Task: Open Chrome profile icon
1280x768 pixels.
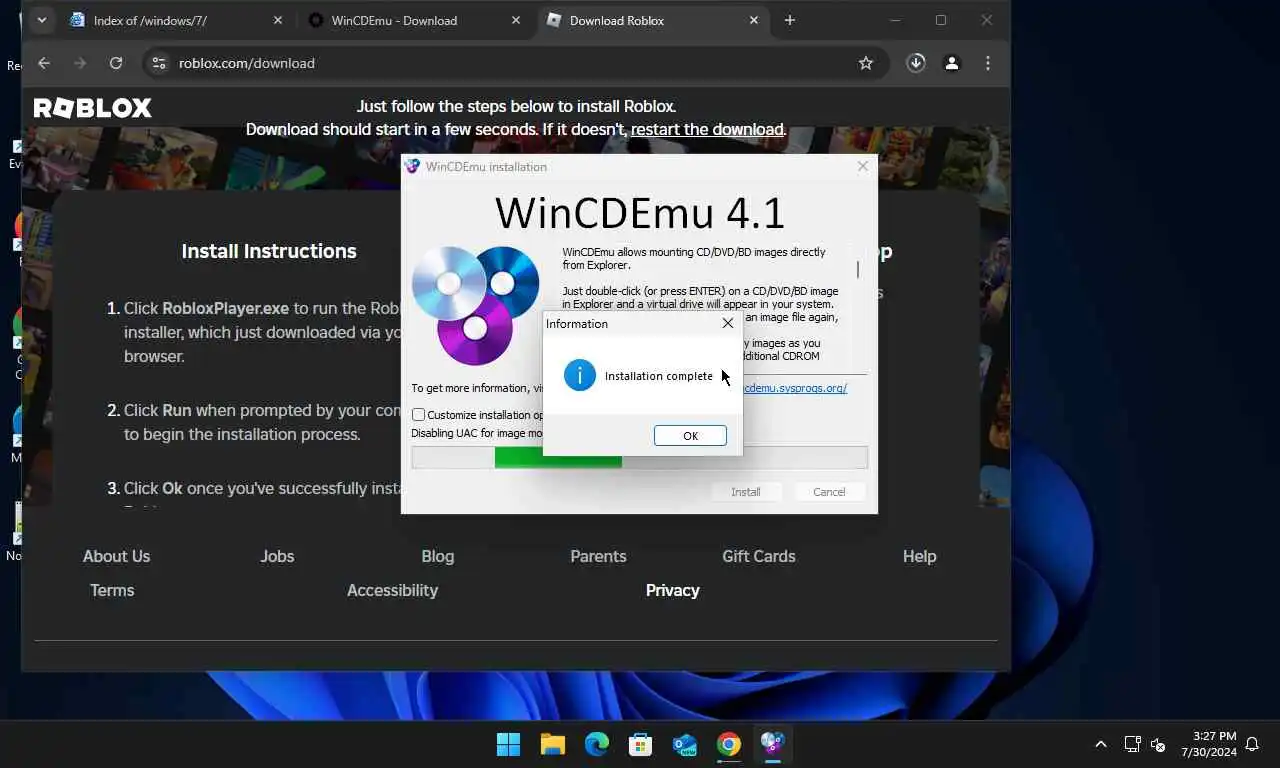Action: (952, 63)
